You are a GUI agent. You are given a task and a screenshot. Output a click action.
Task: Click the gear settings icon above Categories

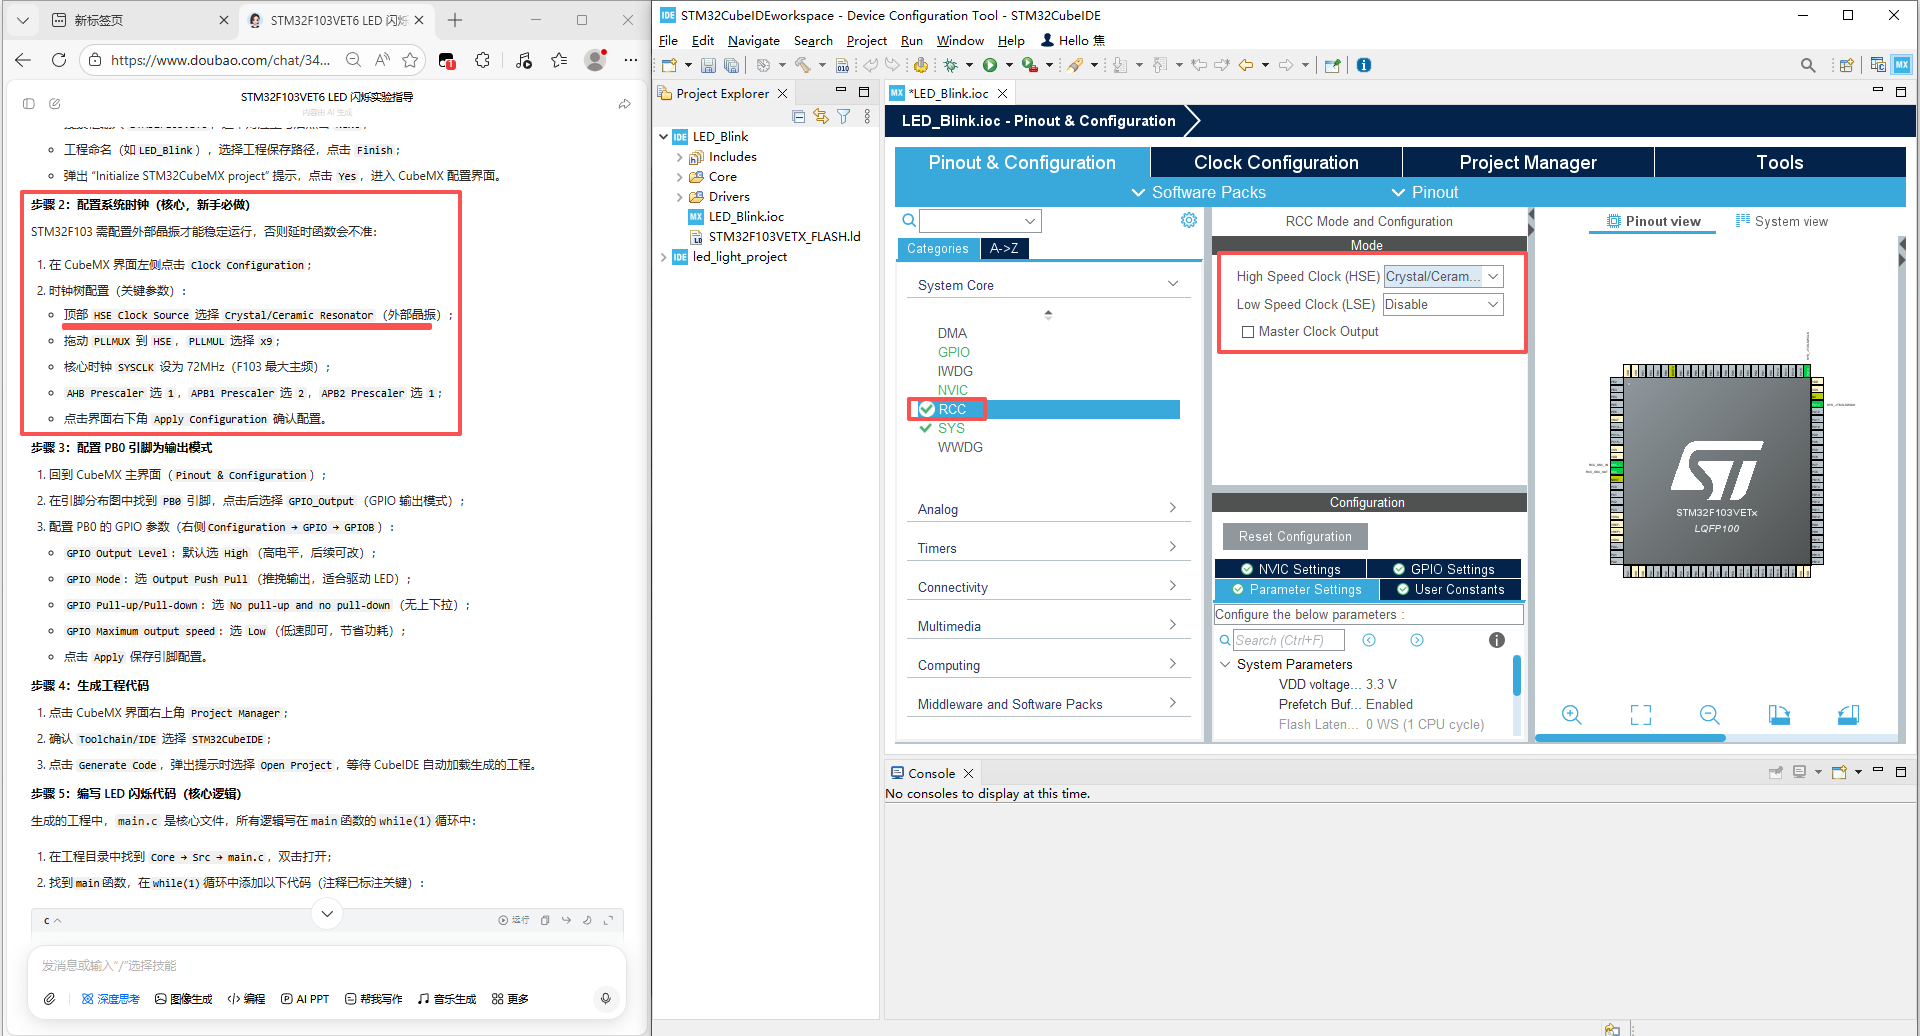click(x=1189, y=220)
